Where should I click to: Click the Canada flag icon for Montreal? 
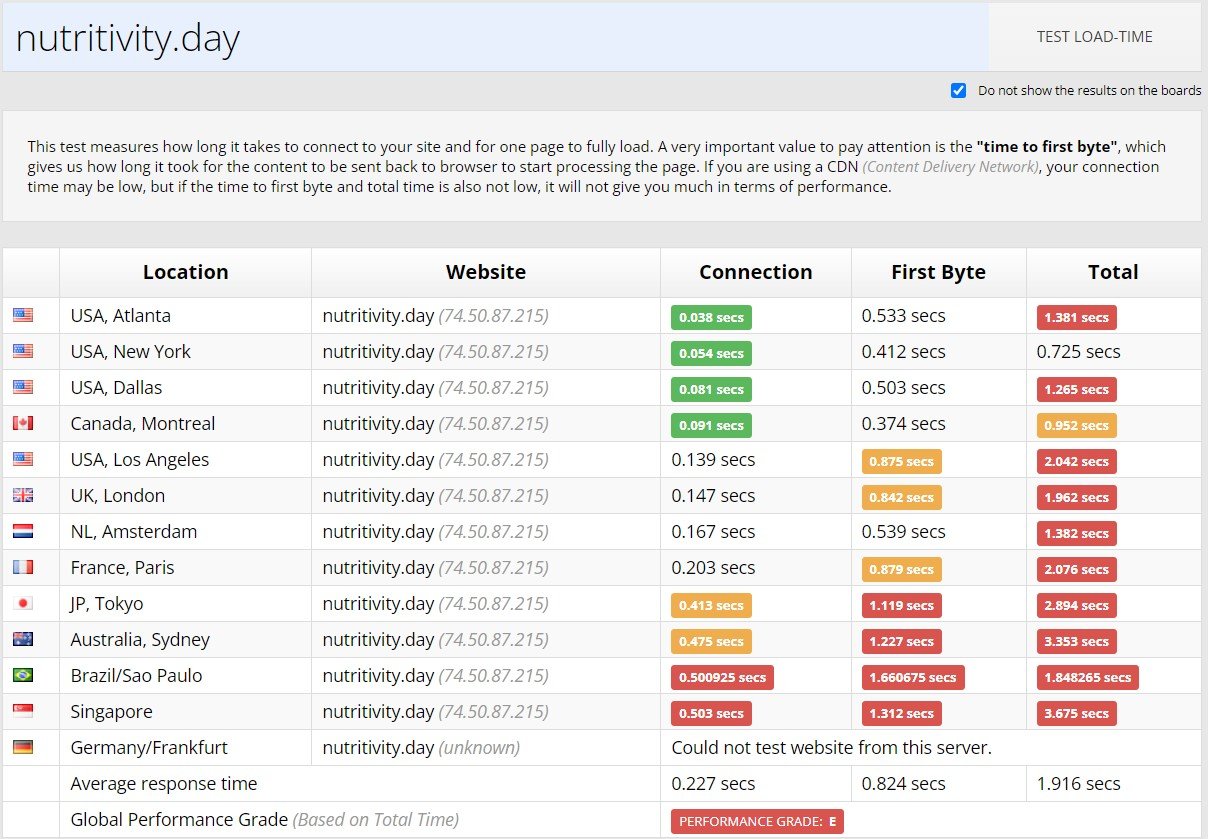point(23,424)
